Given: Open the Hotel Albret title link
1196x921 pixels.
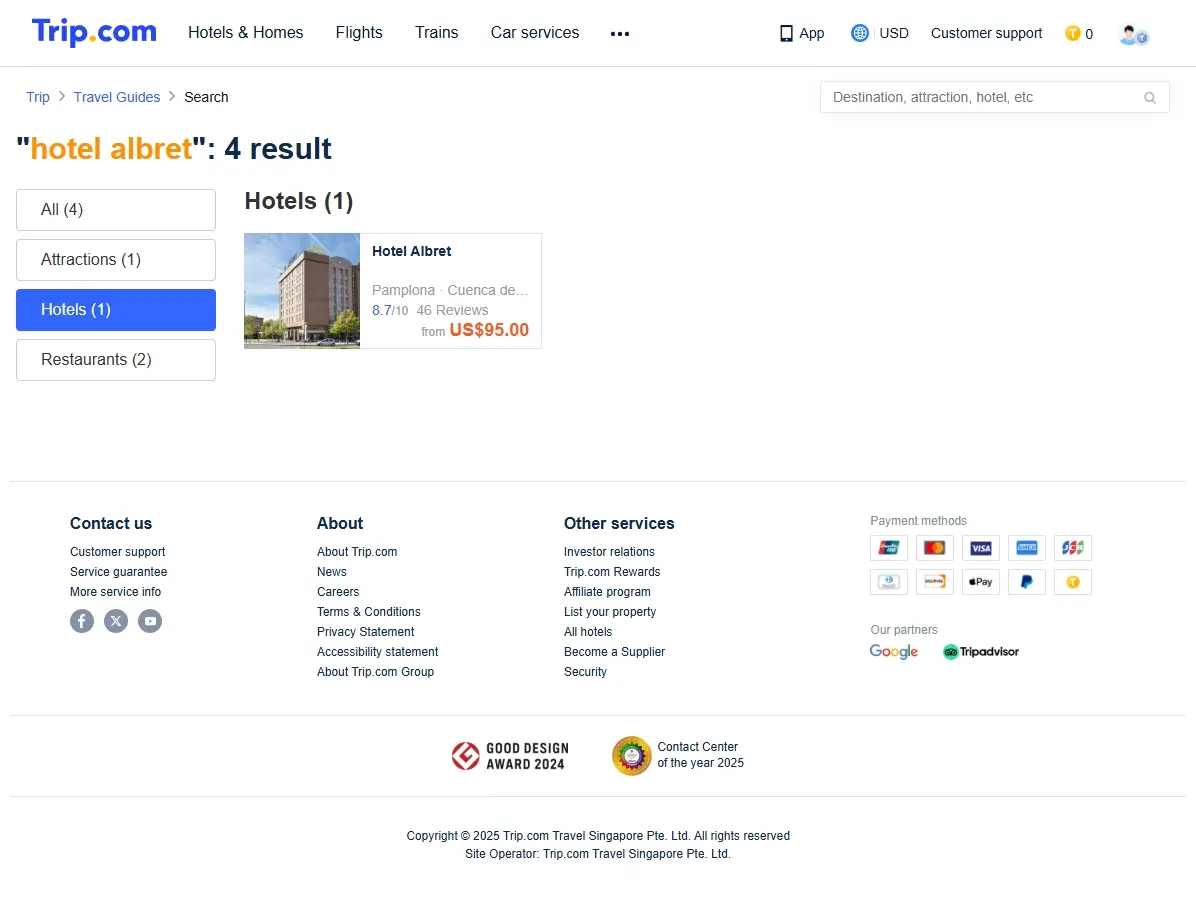Looking at the screenshot, I should (x=411, y=252).
